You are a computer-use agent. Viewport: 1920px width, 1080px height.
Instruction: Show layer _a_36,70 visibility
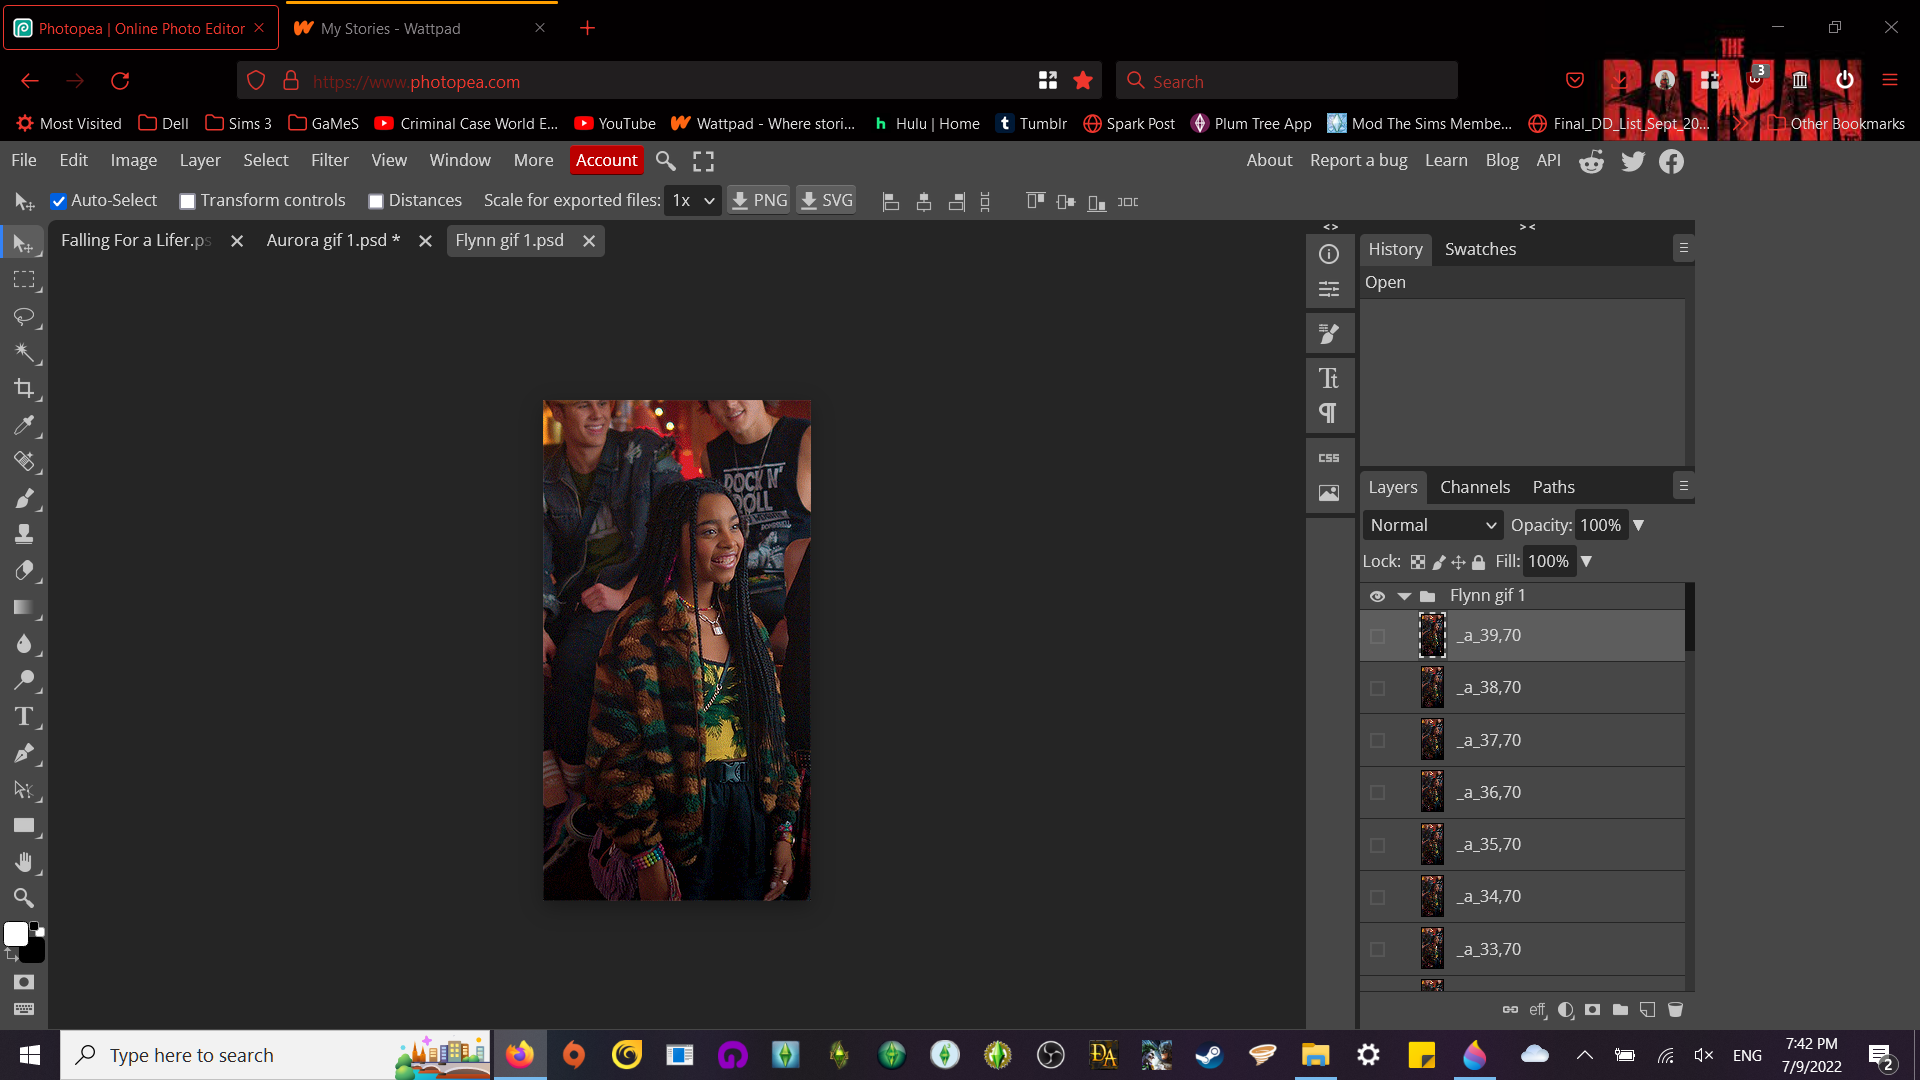[x=1377, y=793]
